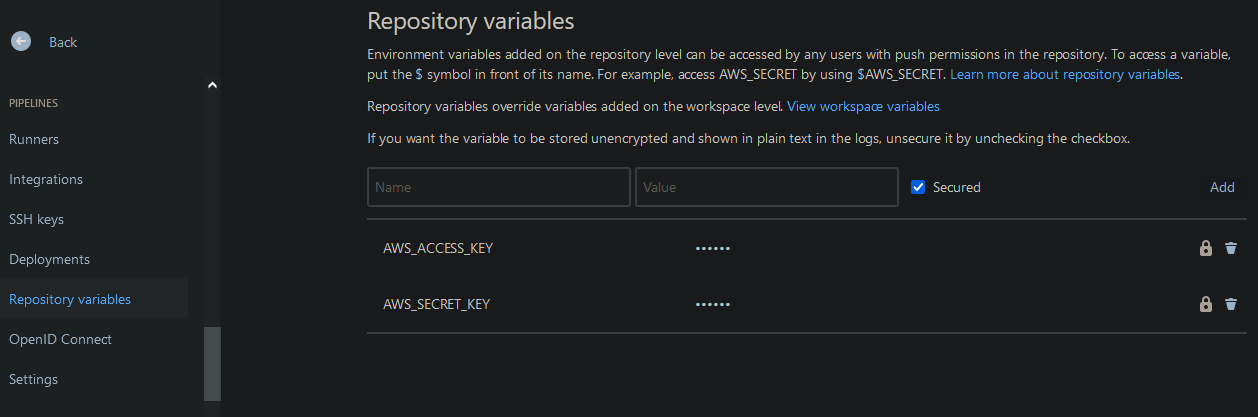Viewport: 1258px width, 417px height.
Task: Click the sidebar vertical scrollbar thumb
Action: pos(212,363)
